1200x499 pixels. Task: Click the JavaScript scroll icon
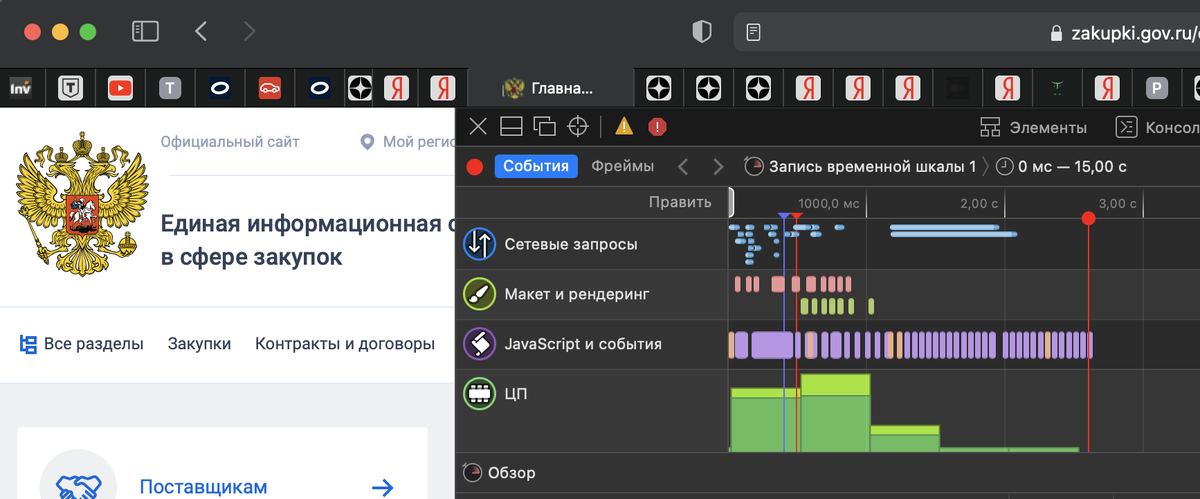tap(480, 344)
